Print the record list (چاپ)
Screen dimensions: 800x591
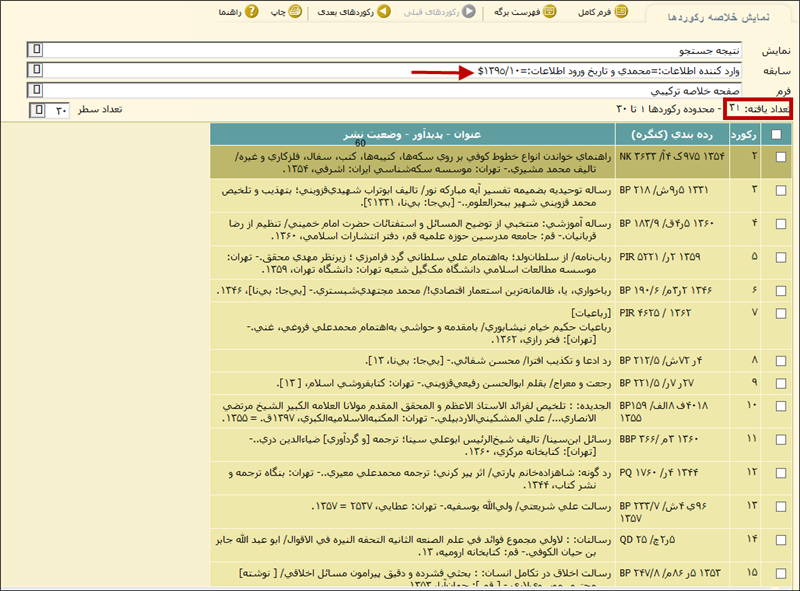(x=294, y=12)
